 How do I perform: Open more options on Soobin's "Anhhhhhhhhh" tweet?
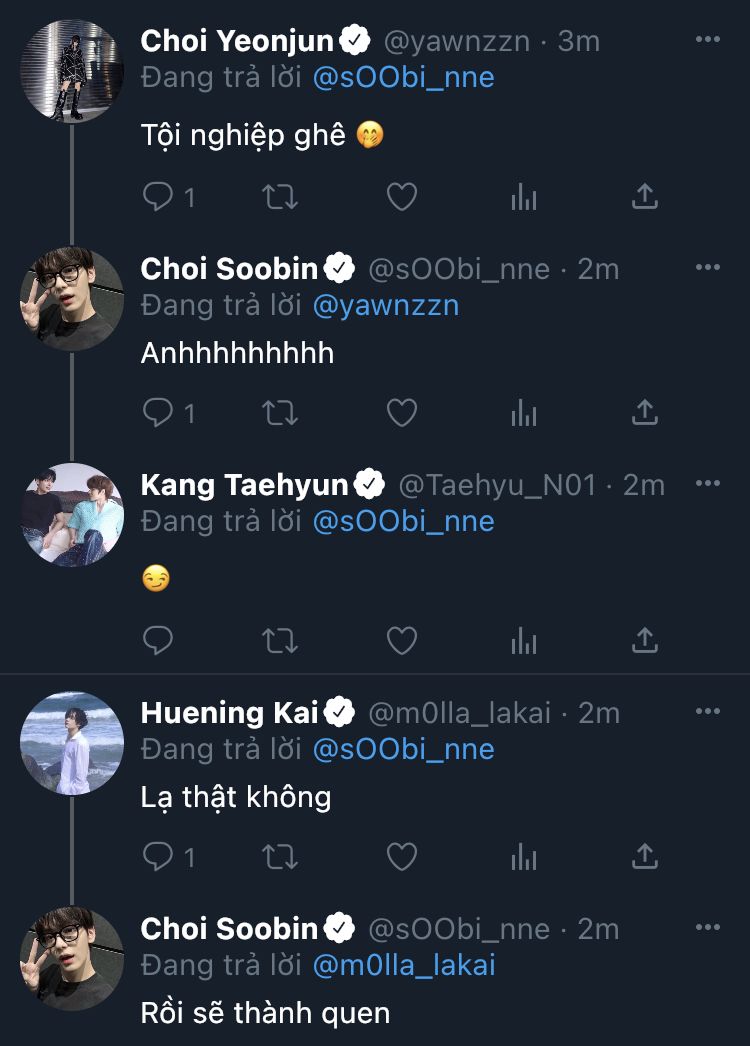[x=707, y=268]
